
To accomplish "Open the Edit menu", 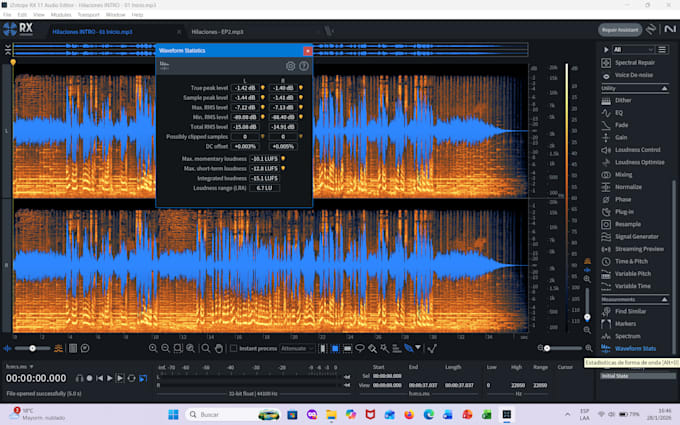I will point(22,15).
